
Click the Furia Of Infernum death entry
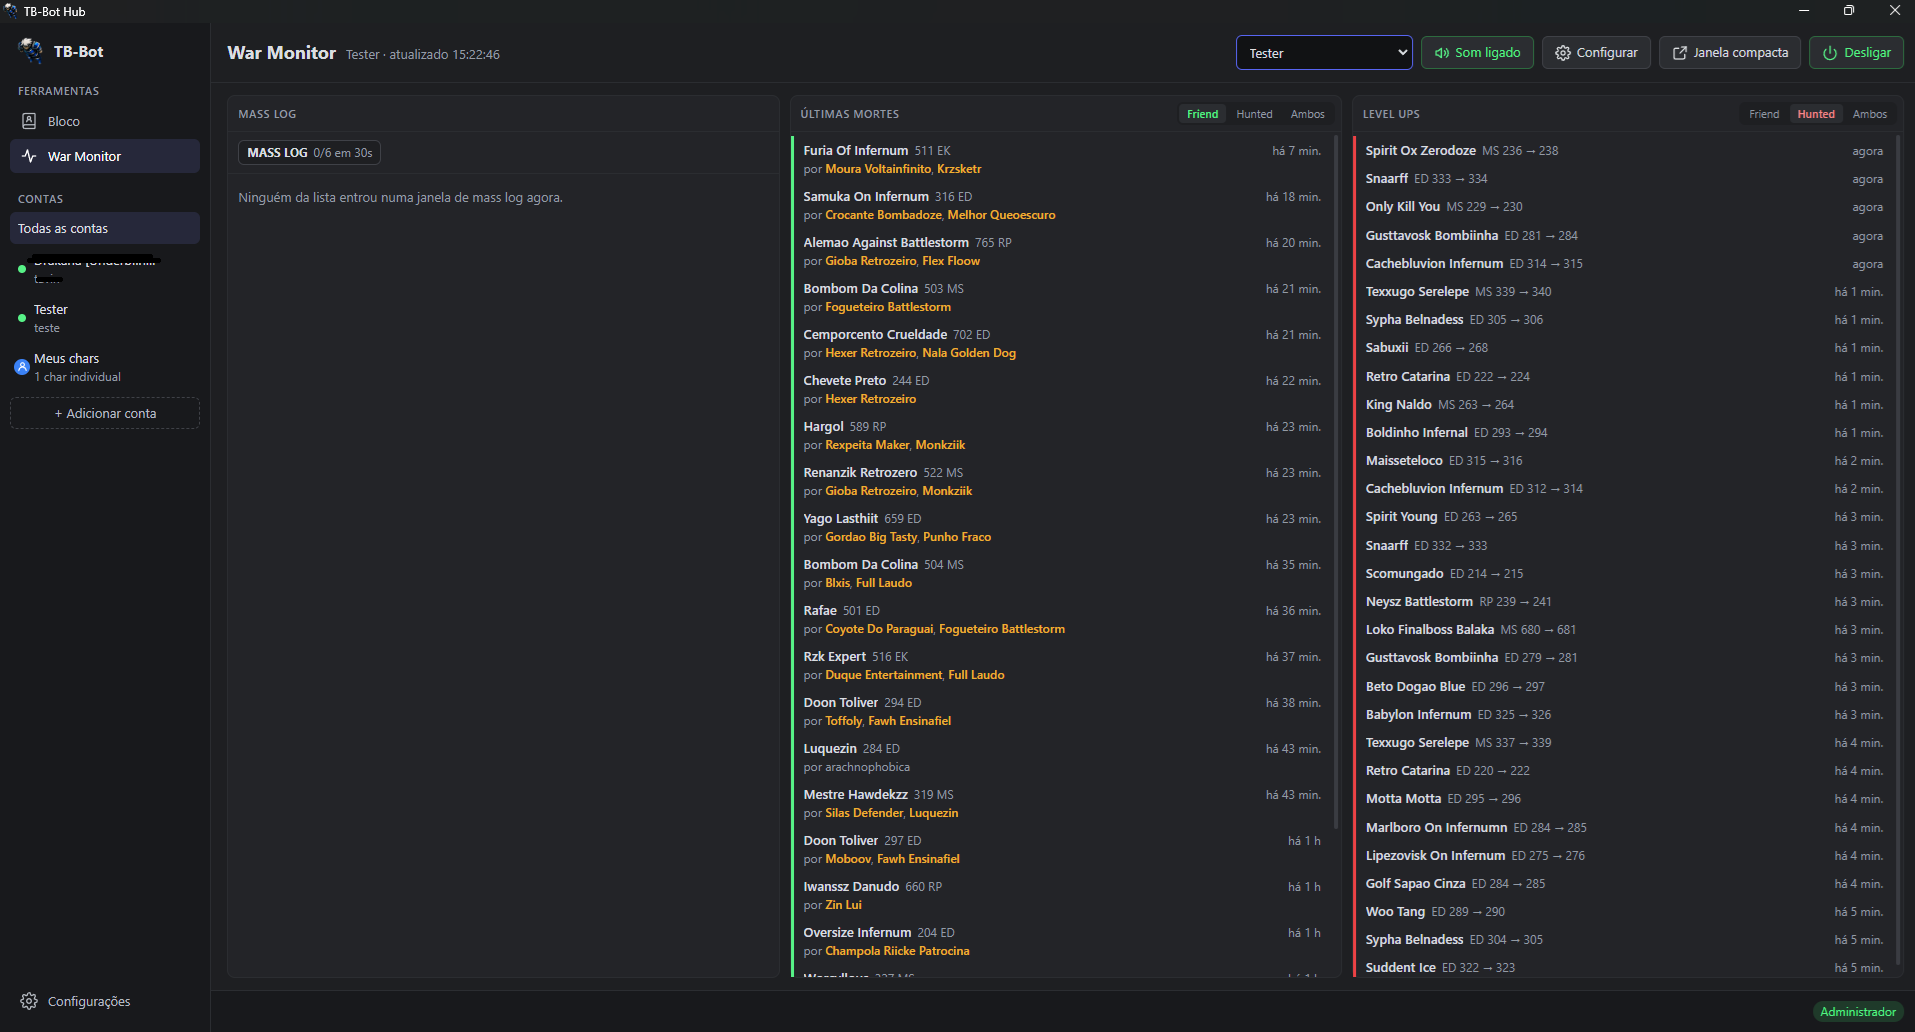1062,160
